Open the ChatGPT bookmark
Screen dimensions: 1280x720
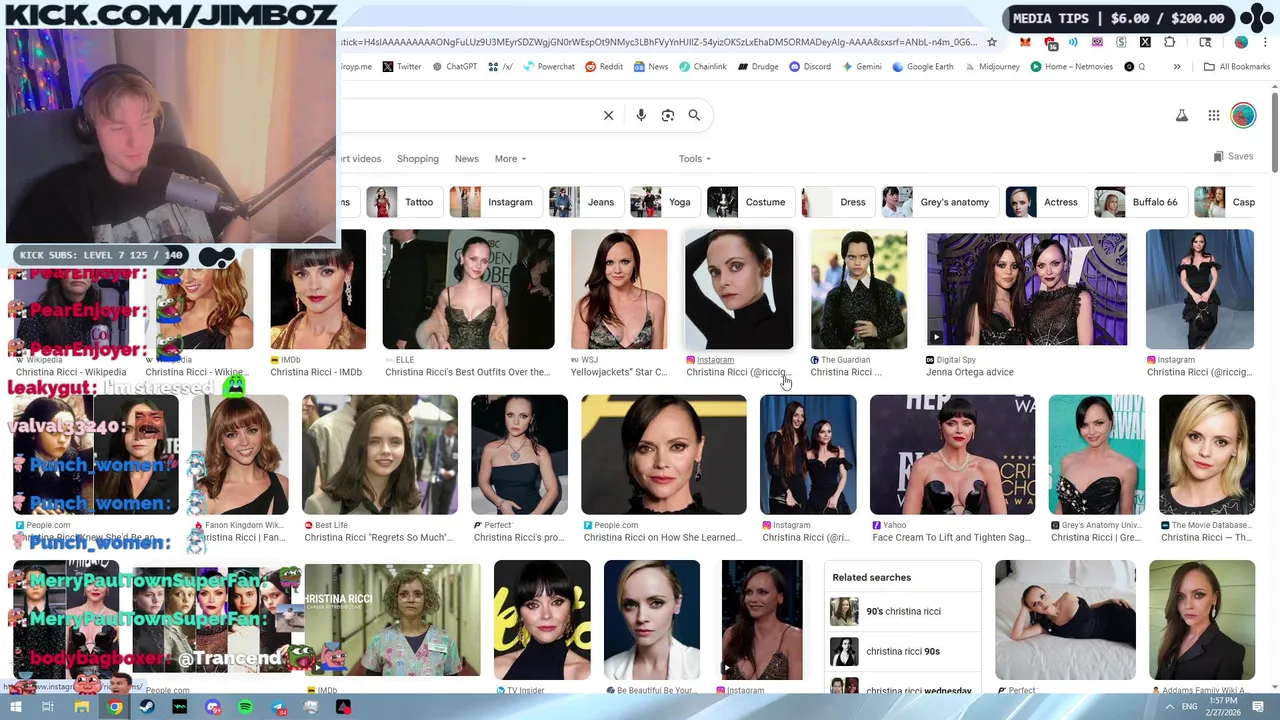pyautogui.click(x=455, y=67)
